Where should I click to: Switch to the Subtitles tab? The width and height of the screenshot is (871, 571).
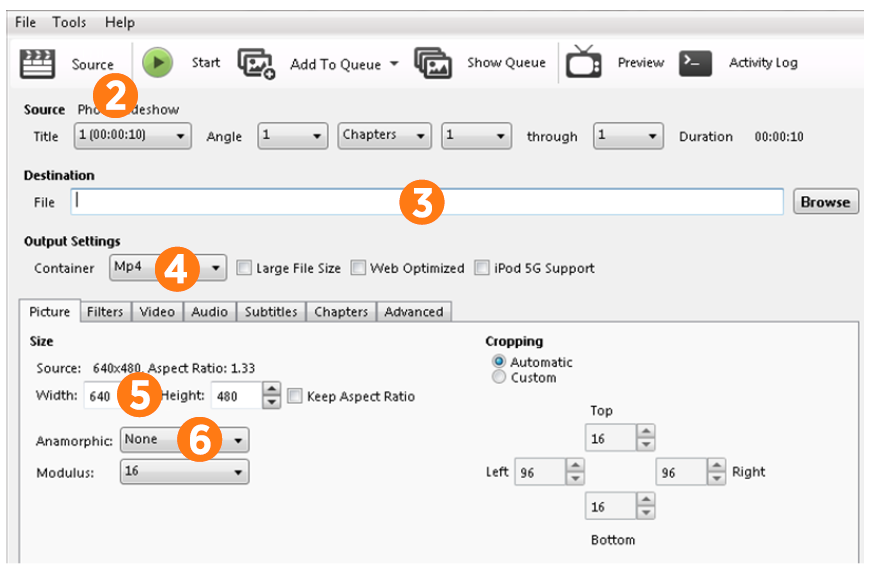coord(271,312)
